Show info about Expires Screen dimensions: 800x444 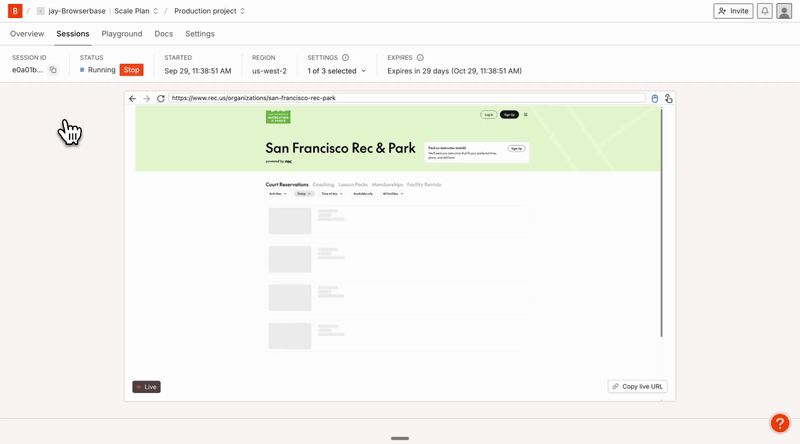[420, 58]
